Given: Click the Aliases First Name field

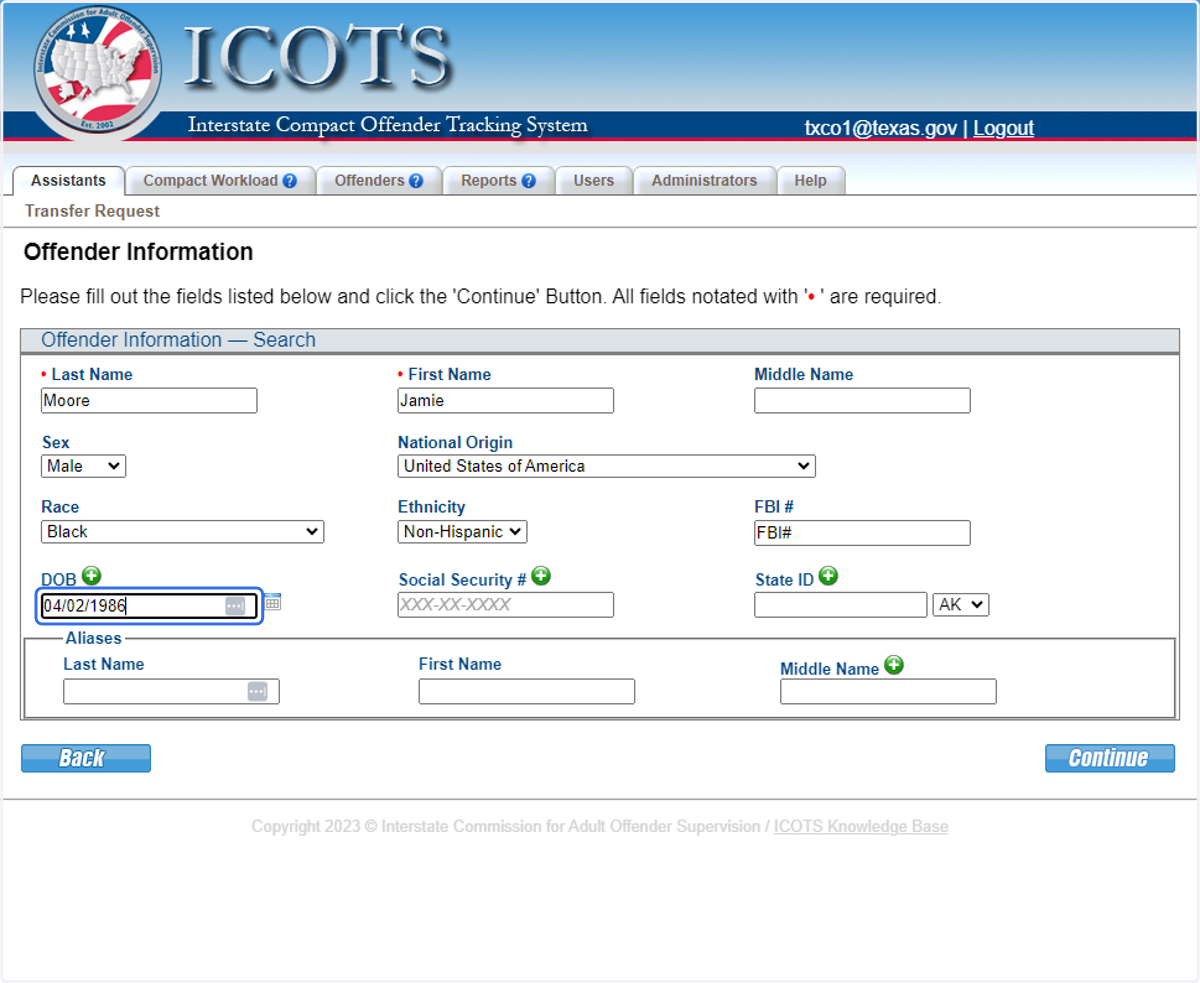Looking at the screenshot, I should [x=527, y=692].
